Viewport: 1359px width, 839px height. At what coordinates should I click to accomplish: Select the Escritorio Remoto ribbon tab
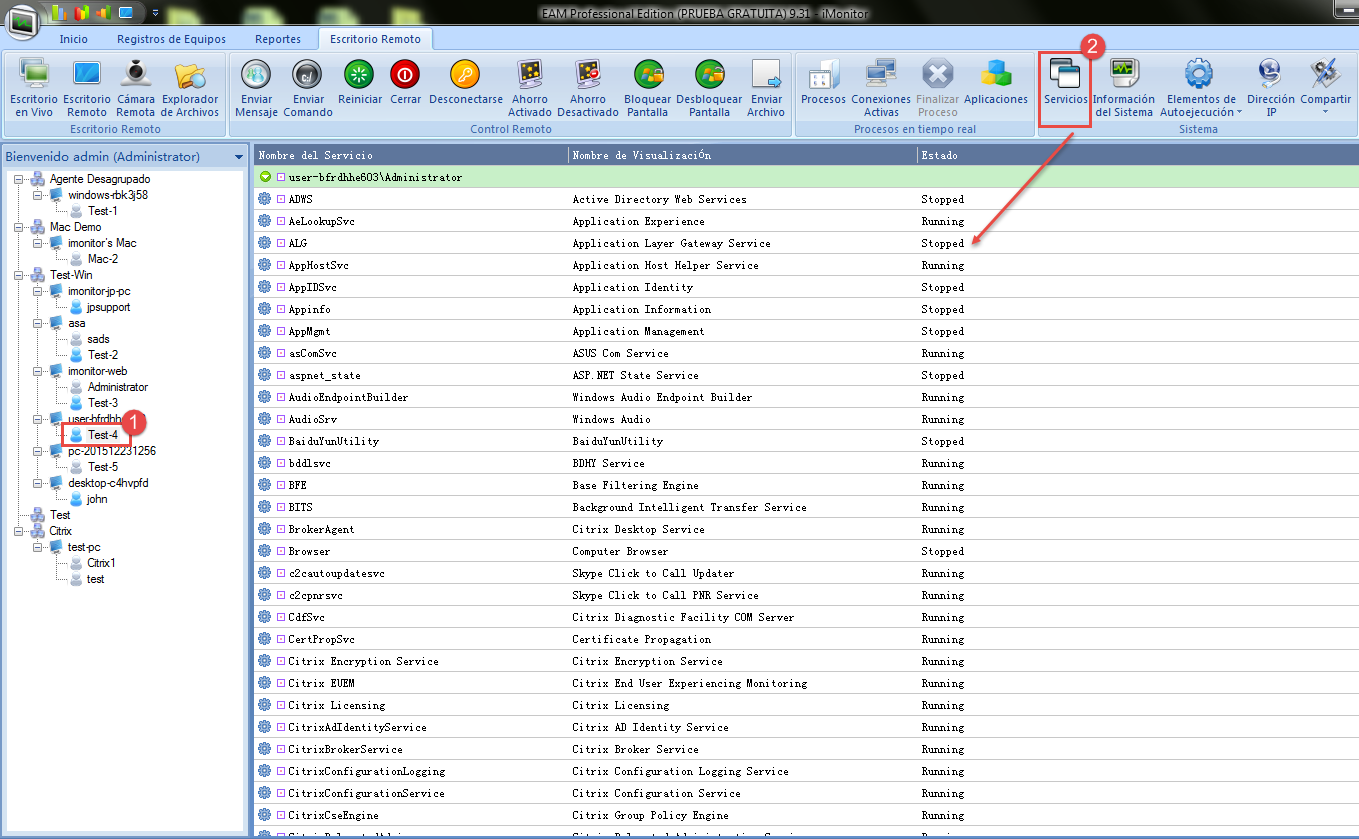point(376,39)
